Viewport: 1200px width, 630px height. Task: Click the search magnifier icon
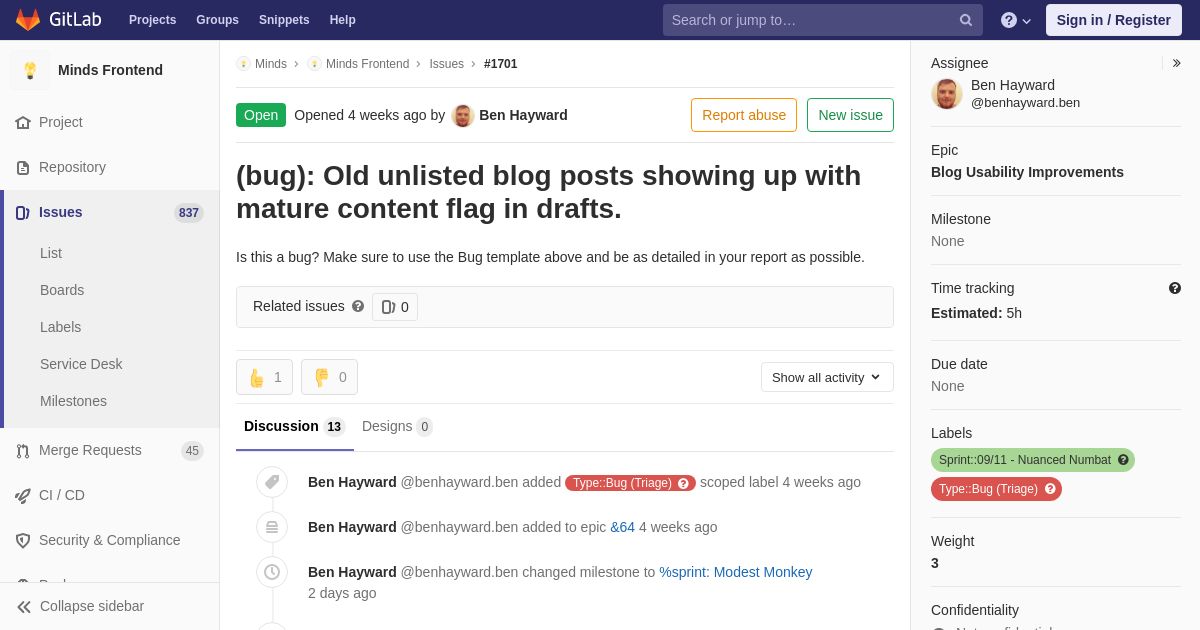tap(966, 20)
